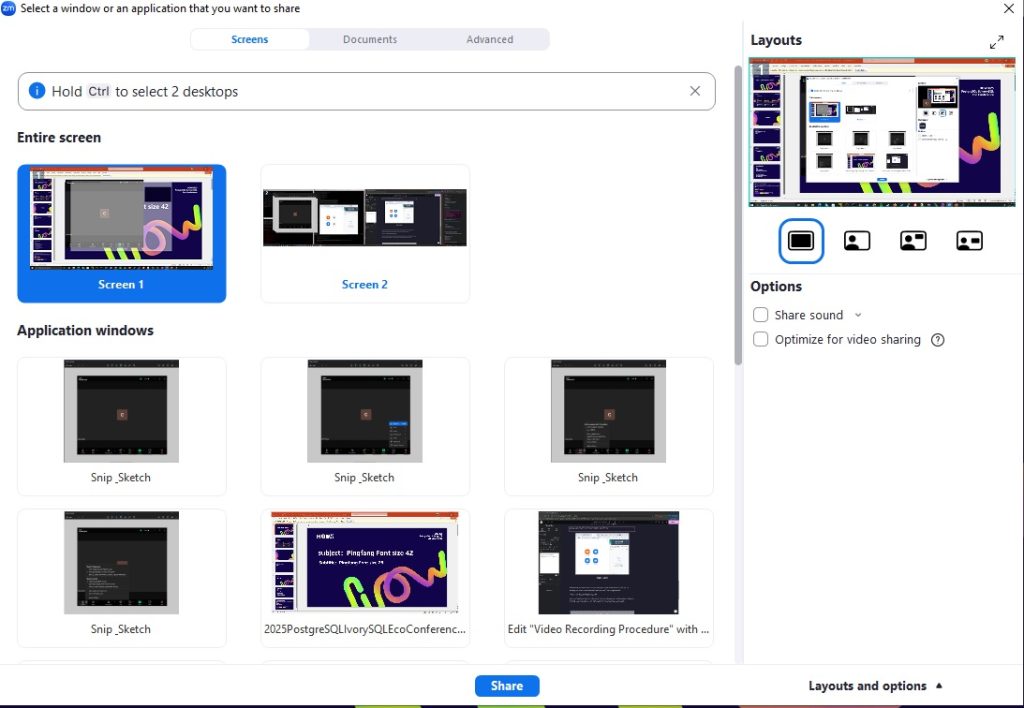Viewport: 1024px width, 708px height.
Task: Click the blue info icon in banner
Action: point(37,91)
